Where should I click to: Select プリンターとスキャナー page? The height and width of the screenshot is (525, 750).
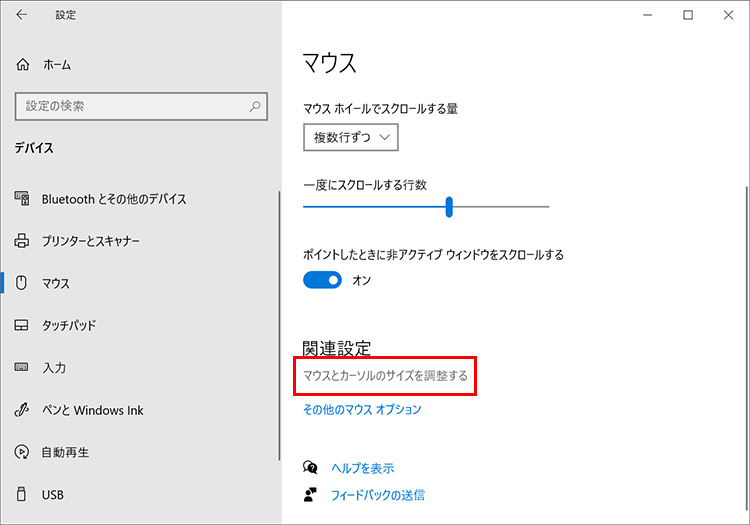pyautogui.click(x=91, y=241)
